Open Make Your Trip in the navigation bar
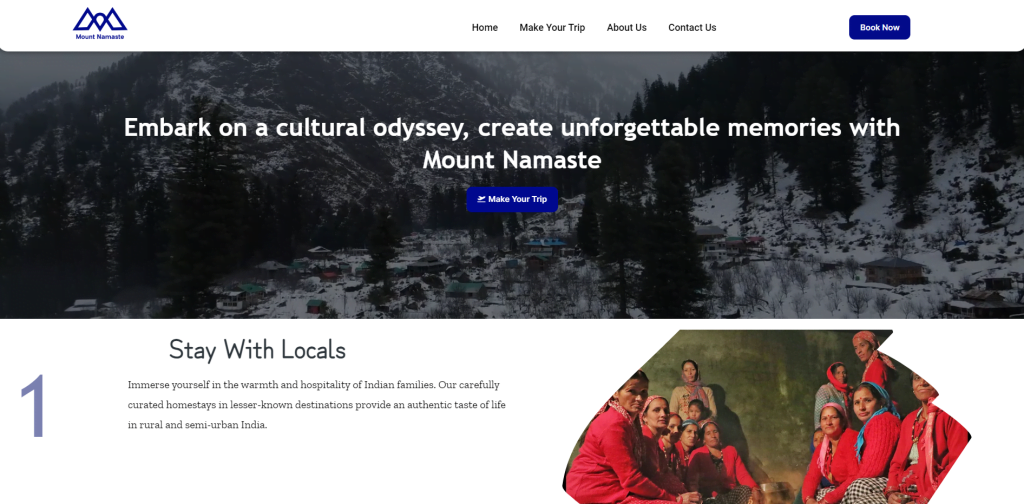Viewport: 1024px width, 504px height. pyautogui.click(x=552, y=27)
